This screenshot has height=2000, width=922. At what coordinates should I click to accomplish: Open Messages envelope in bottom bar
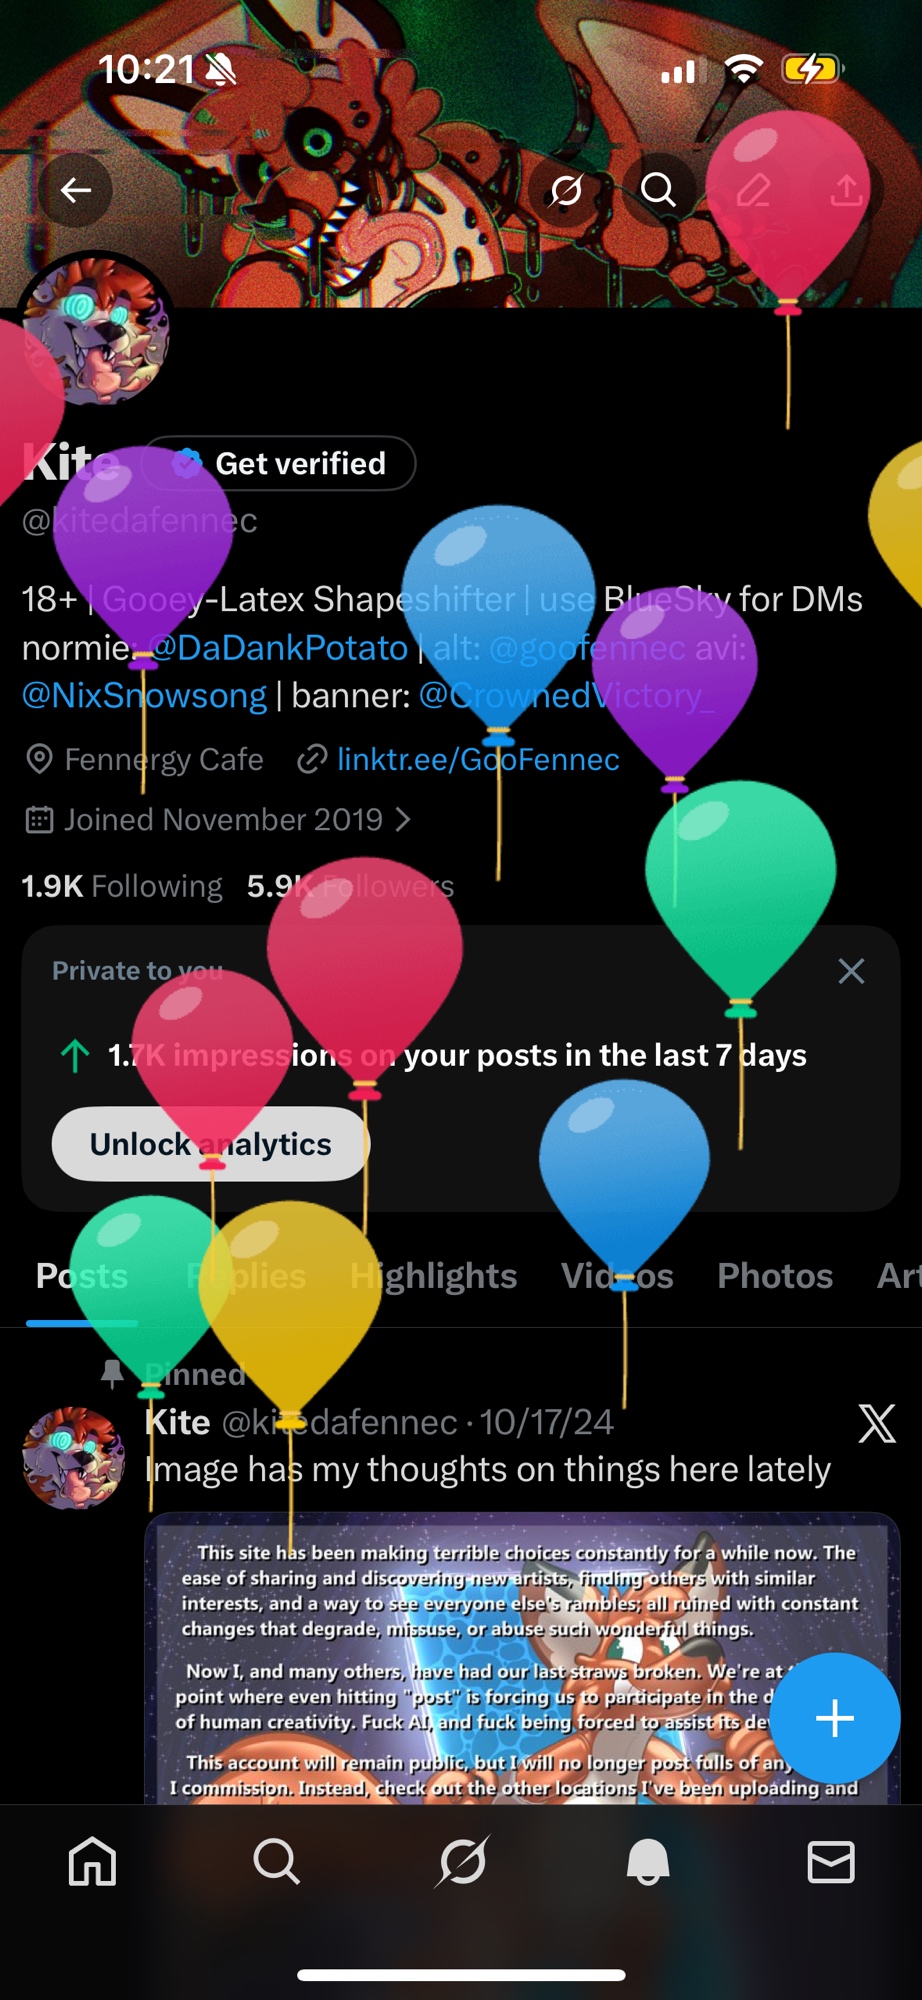click(x=831, y=1861)
